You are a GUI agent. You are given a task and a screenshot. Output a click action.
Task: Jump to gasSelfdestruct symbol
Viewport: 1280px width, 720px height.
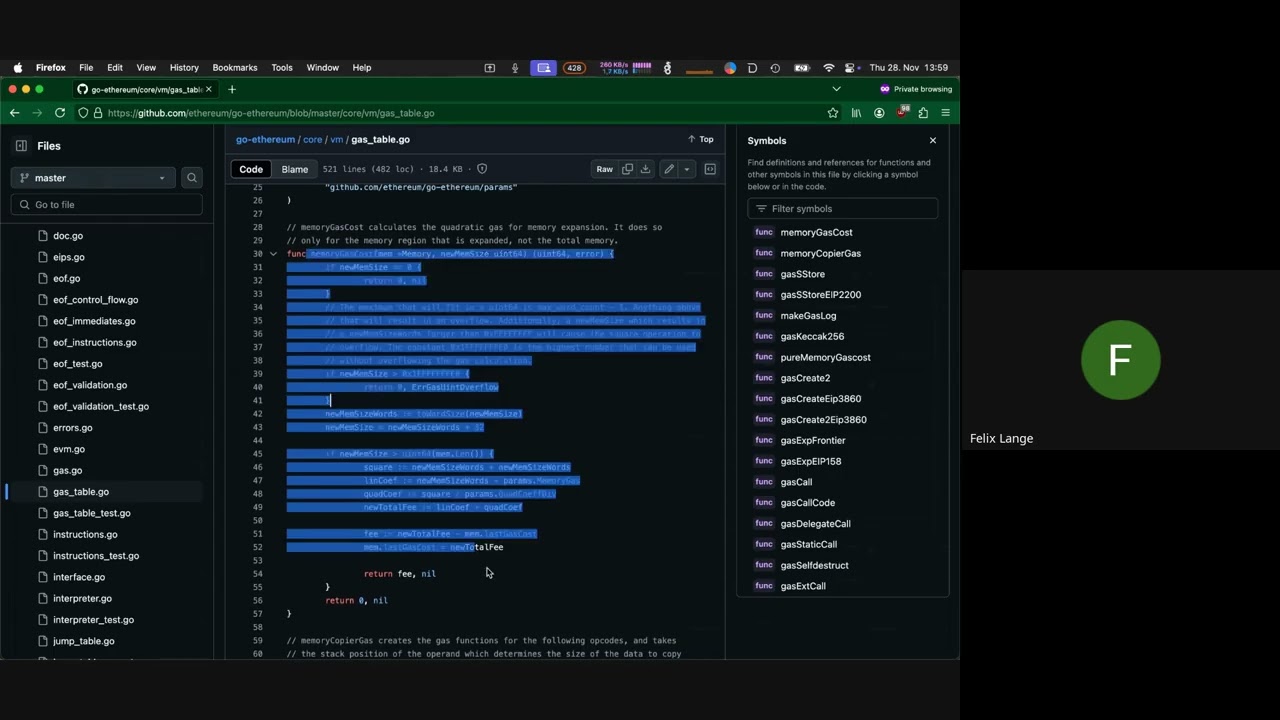815,565
